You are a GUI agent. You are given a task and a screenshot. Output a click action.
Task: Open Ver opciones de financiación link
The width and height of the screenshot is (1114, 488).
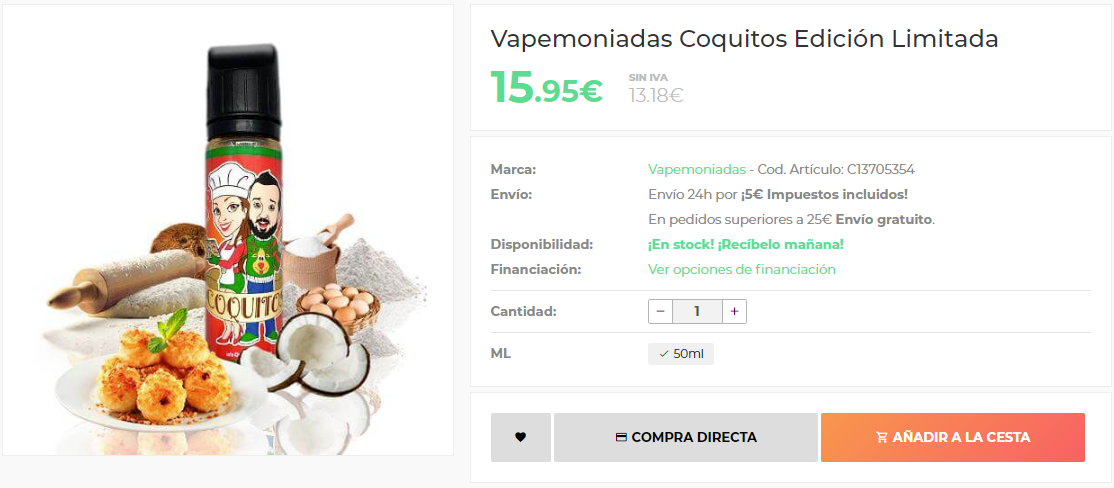742,269
